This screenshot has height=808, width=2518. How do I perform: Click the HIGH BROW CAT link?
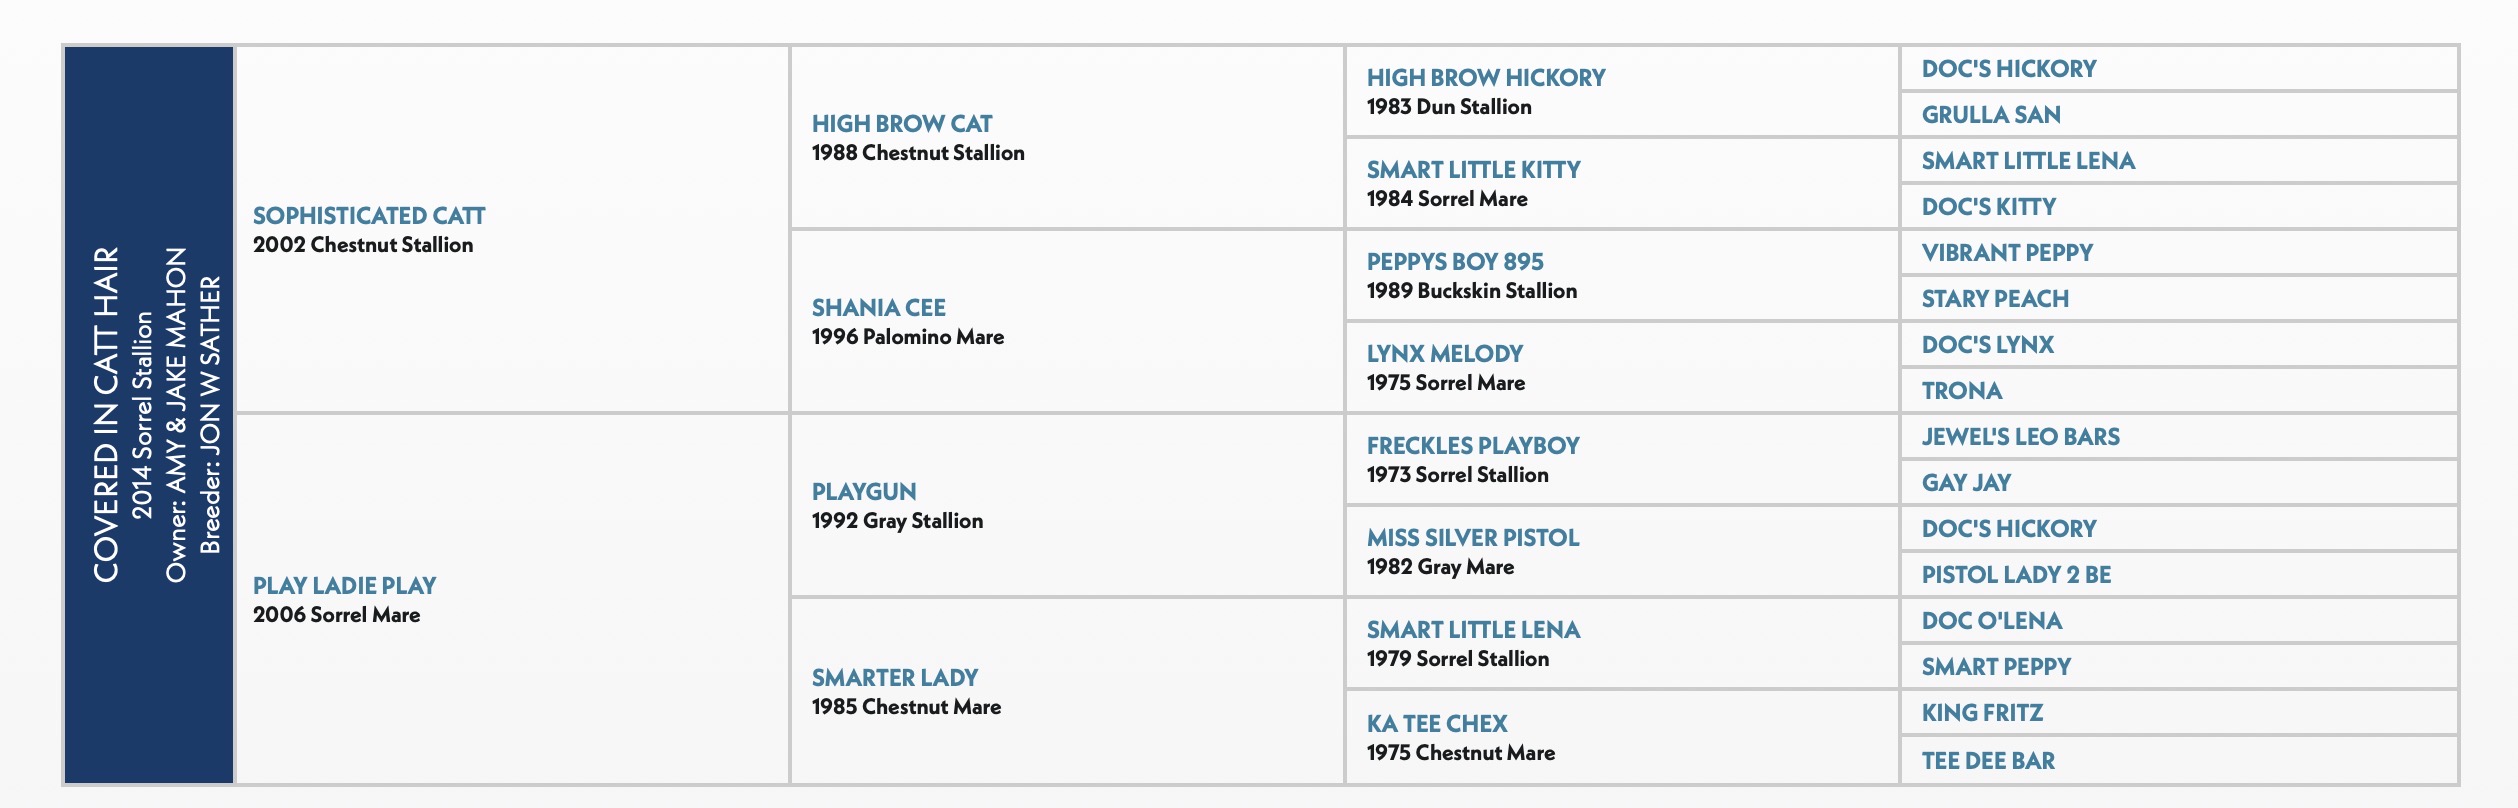[902, 124]
